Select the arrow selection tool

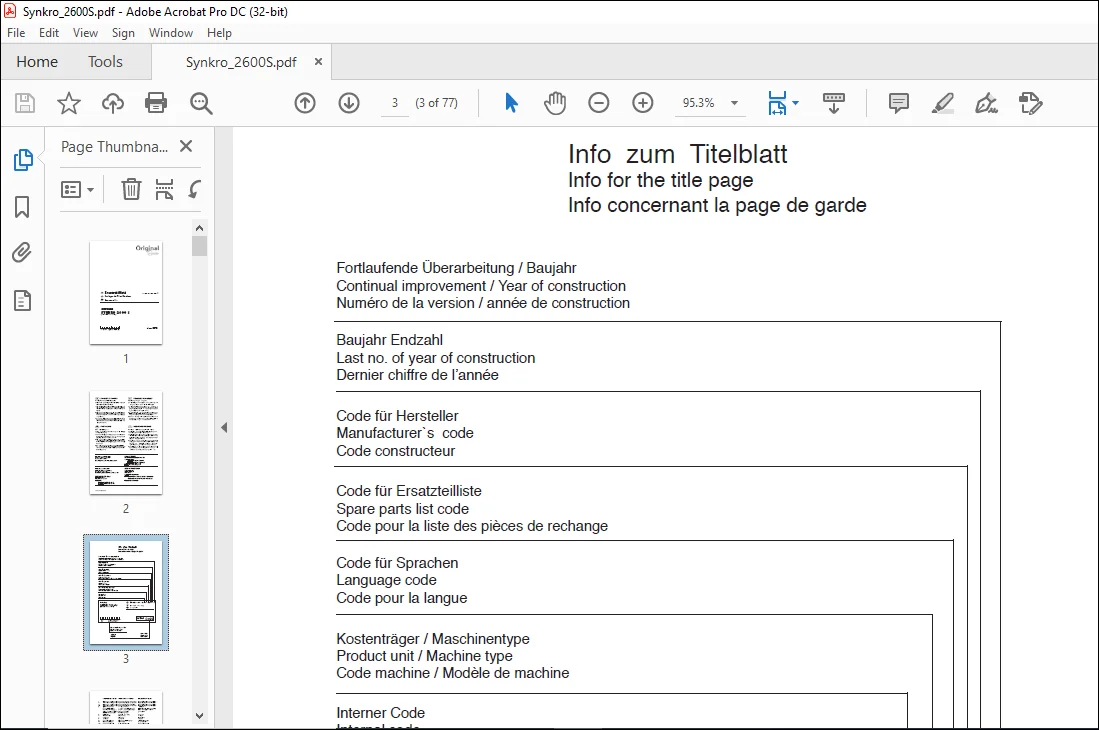click(x=511, y=103)
